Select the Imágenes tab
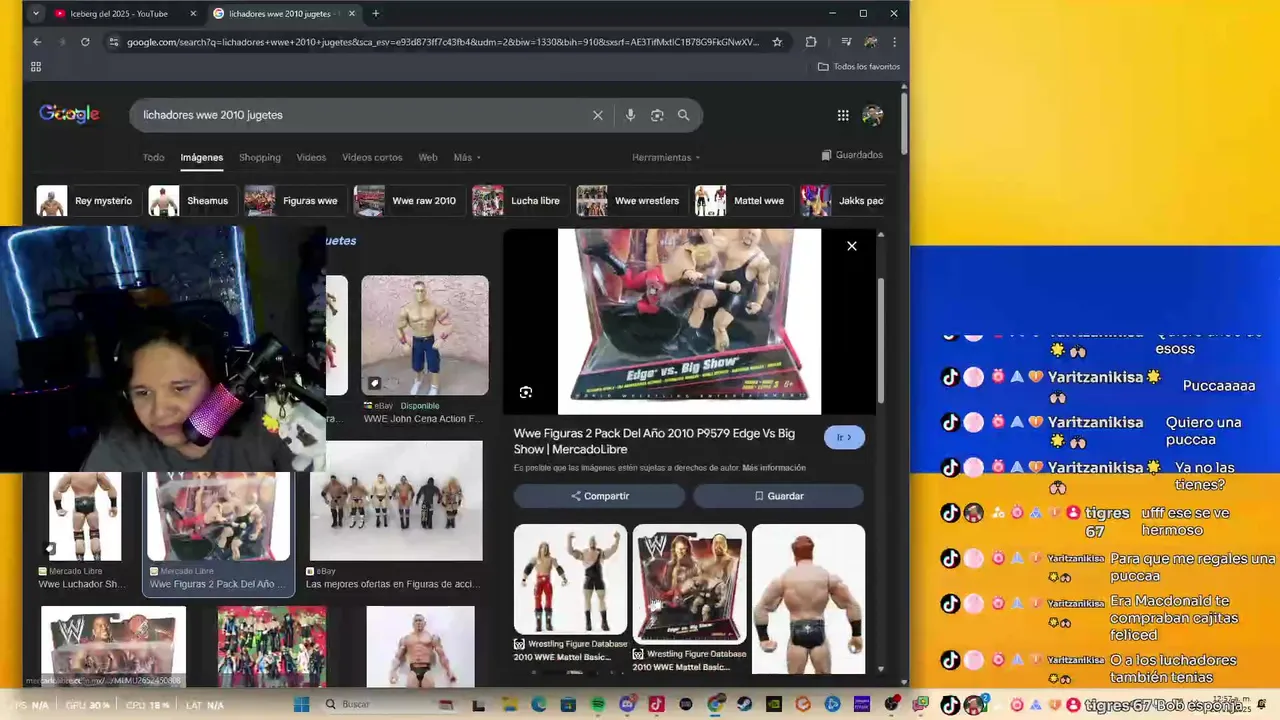 [202, 158]
